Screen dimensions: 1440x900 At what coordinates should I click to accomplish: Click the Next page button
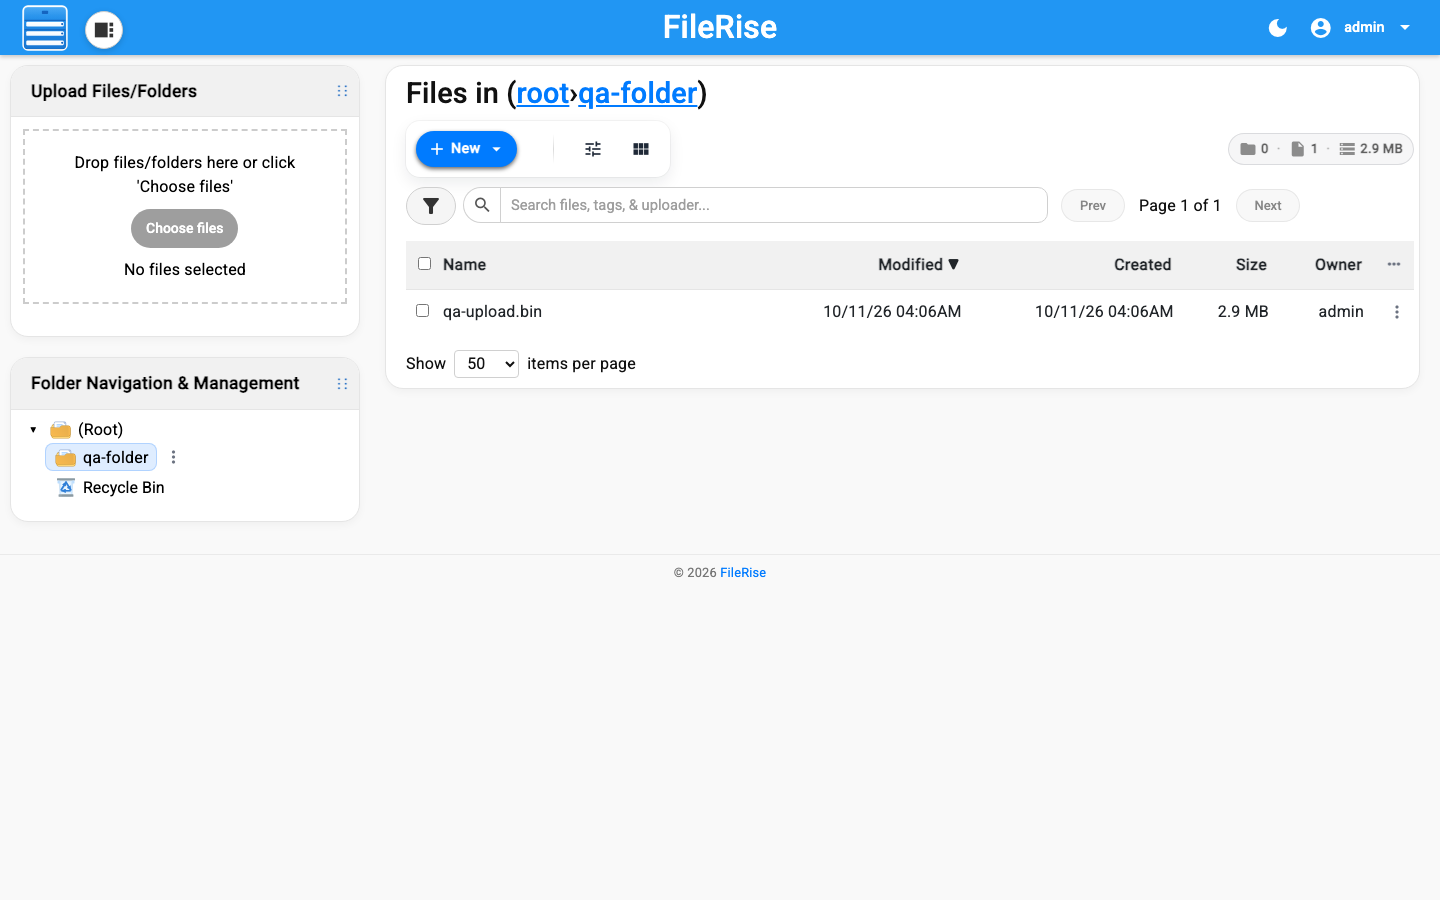pos(1268,206)
